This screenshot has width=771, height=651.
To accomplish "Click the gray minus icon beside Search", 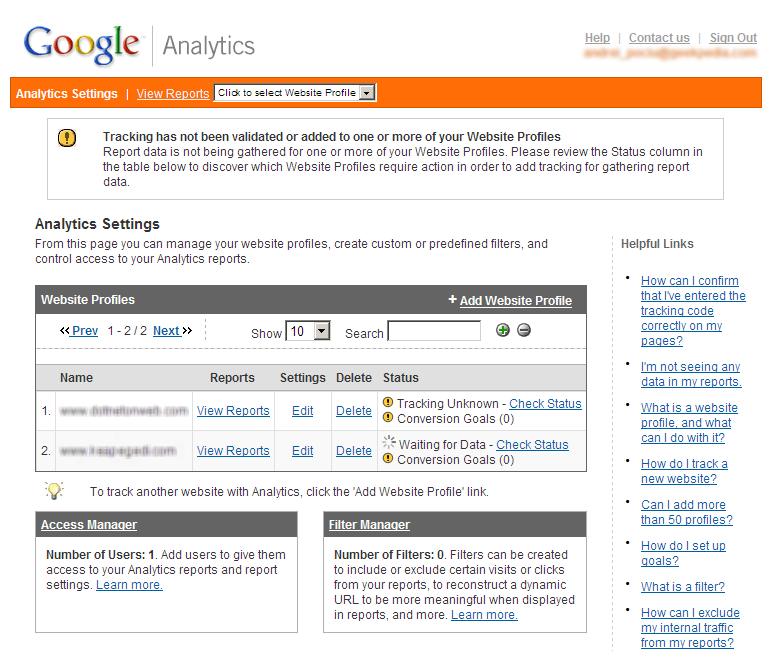I will pos(524,330).
